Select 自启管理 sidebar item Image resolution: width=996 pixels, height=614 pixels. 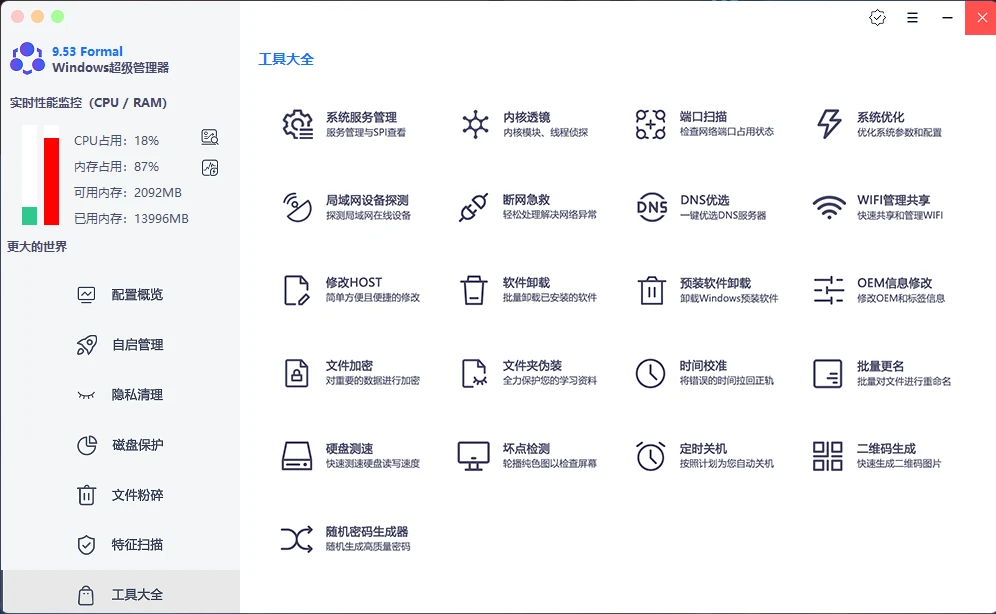pos(120,345)
